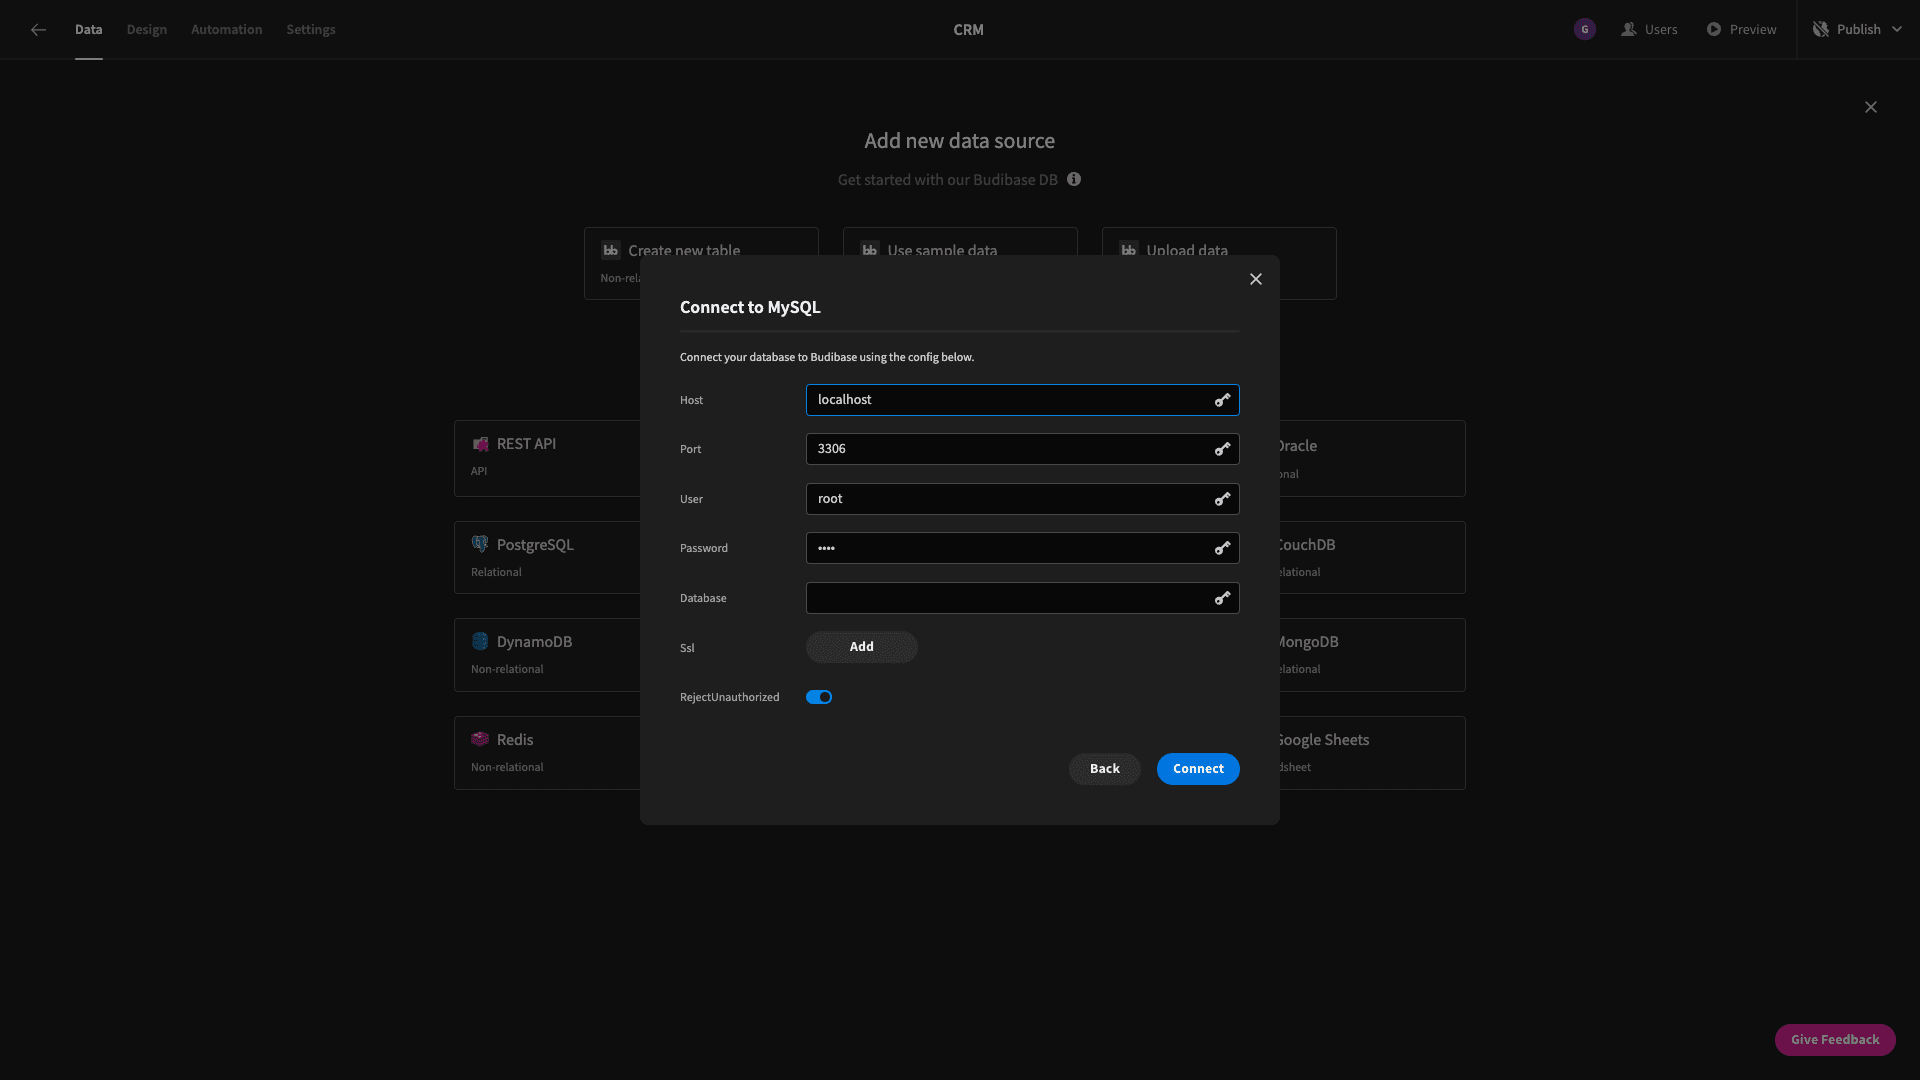
Task: Click the Back button
Action: coord(1104,769)
